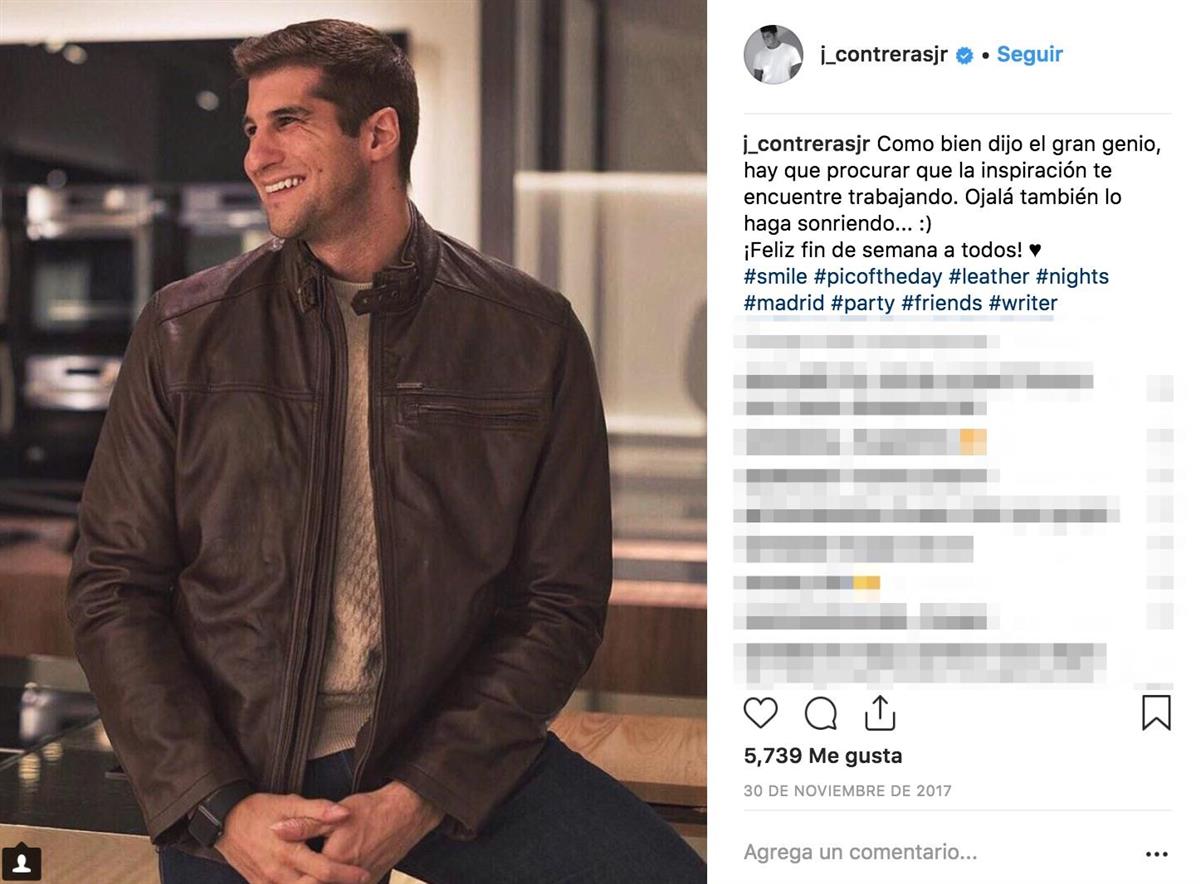Open the #smile hashtag
The image size is (1200, 884).
(x=774, y=276)
